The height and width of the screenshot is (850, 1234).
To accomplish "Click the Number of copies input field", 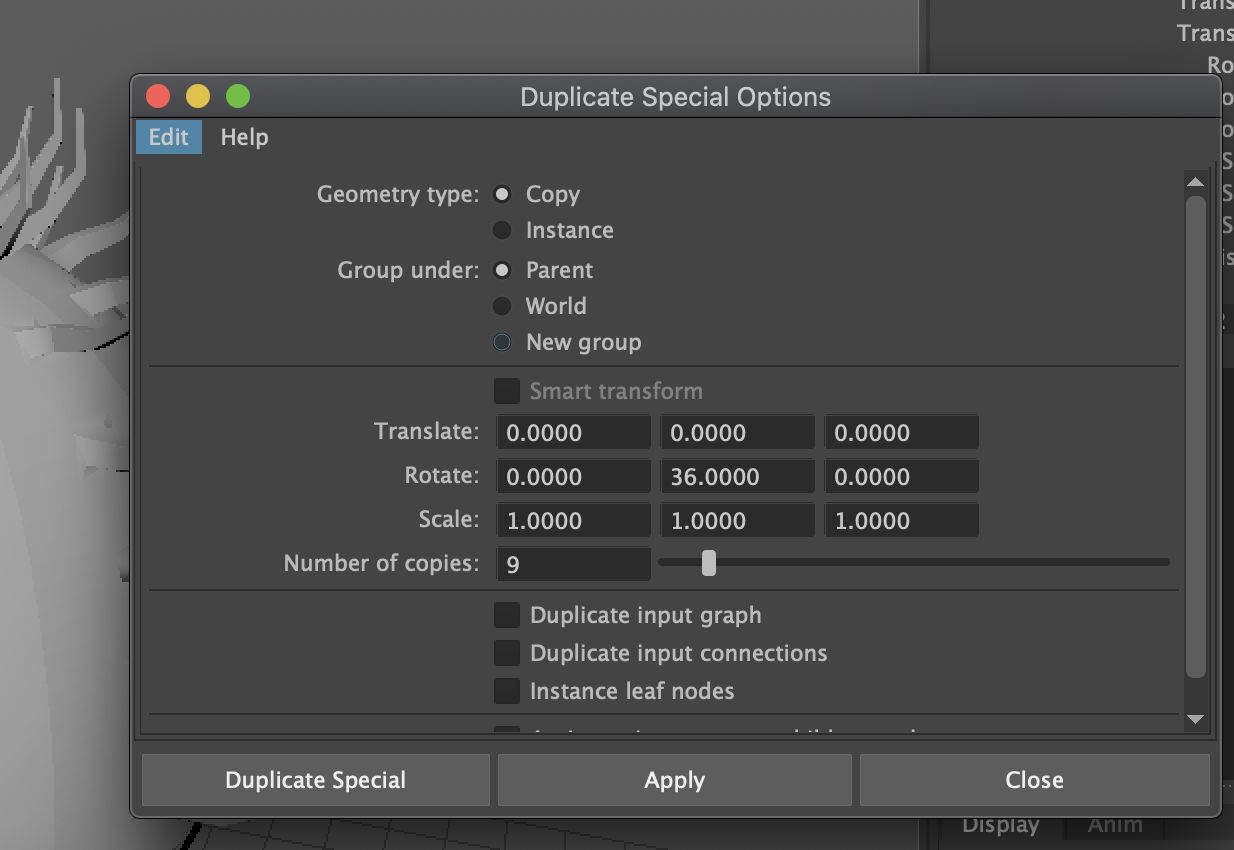I will coord(574,564).
